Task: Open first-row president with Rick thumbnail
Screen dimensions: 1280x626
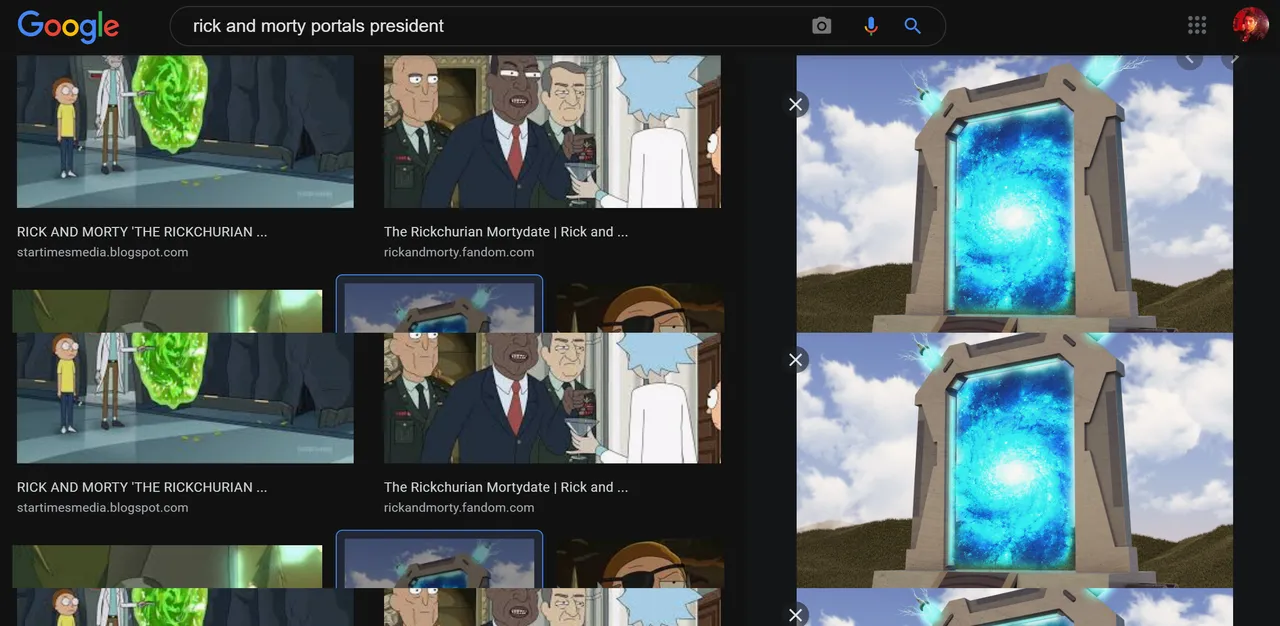Action: (552, 131)
